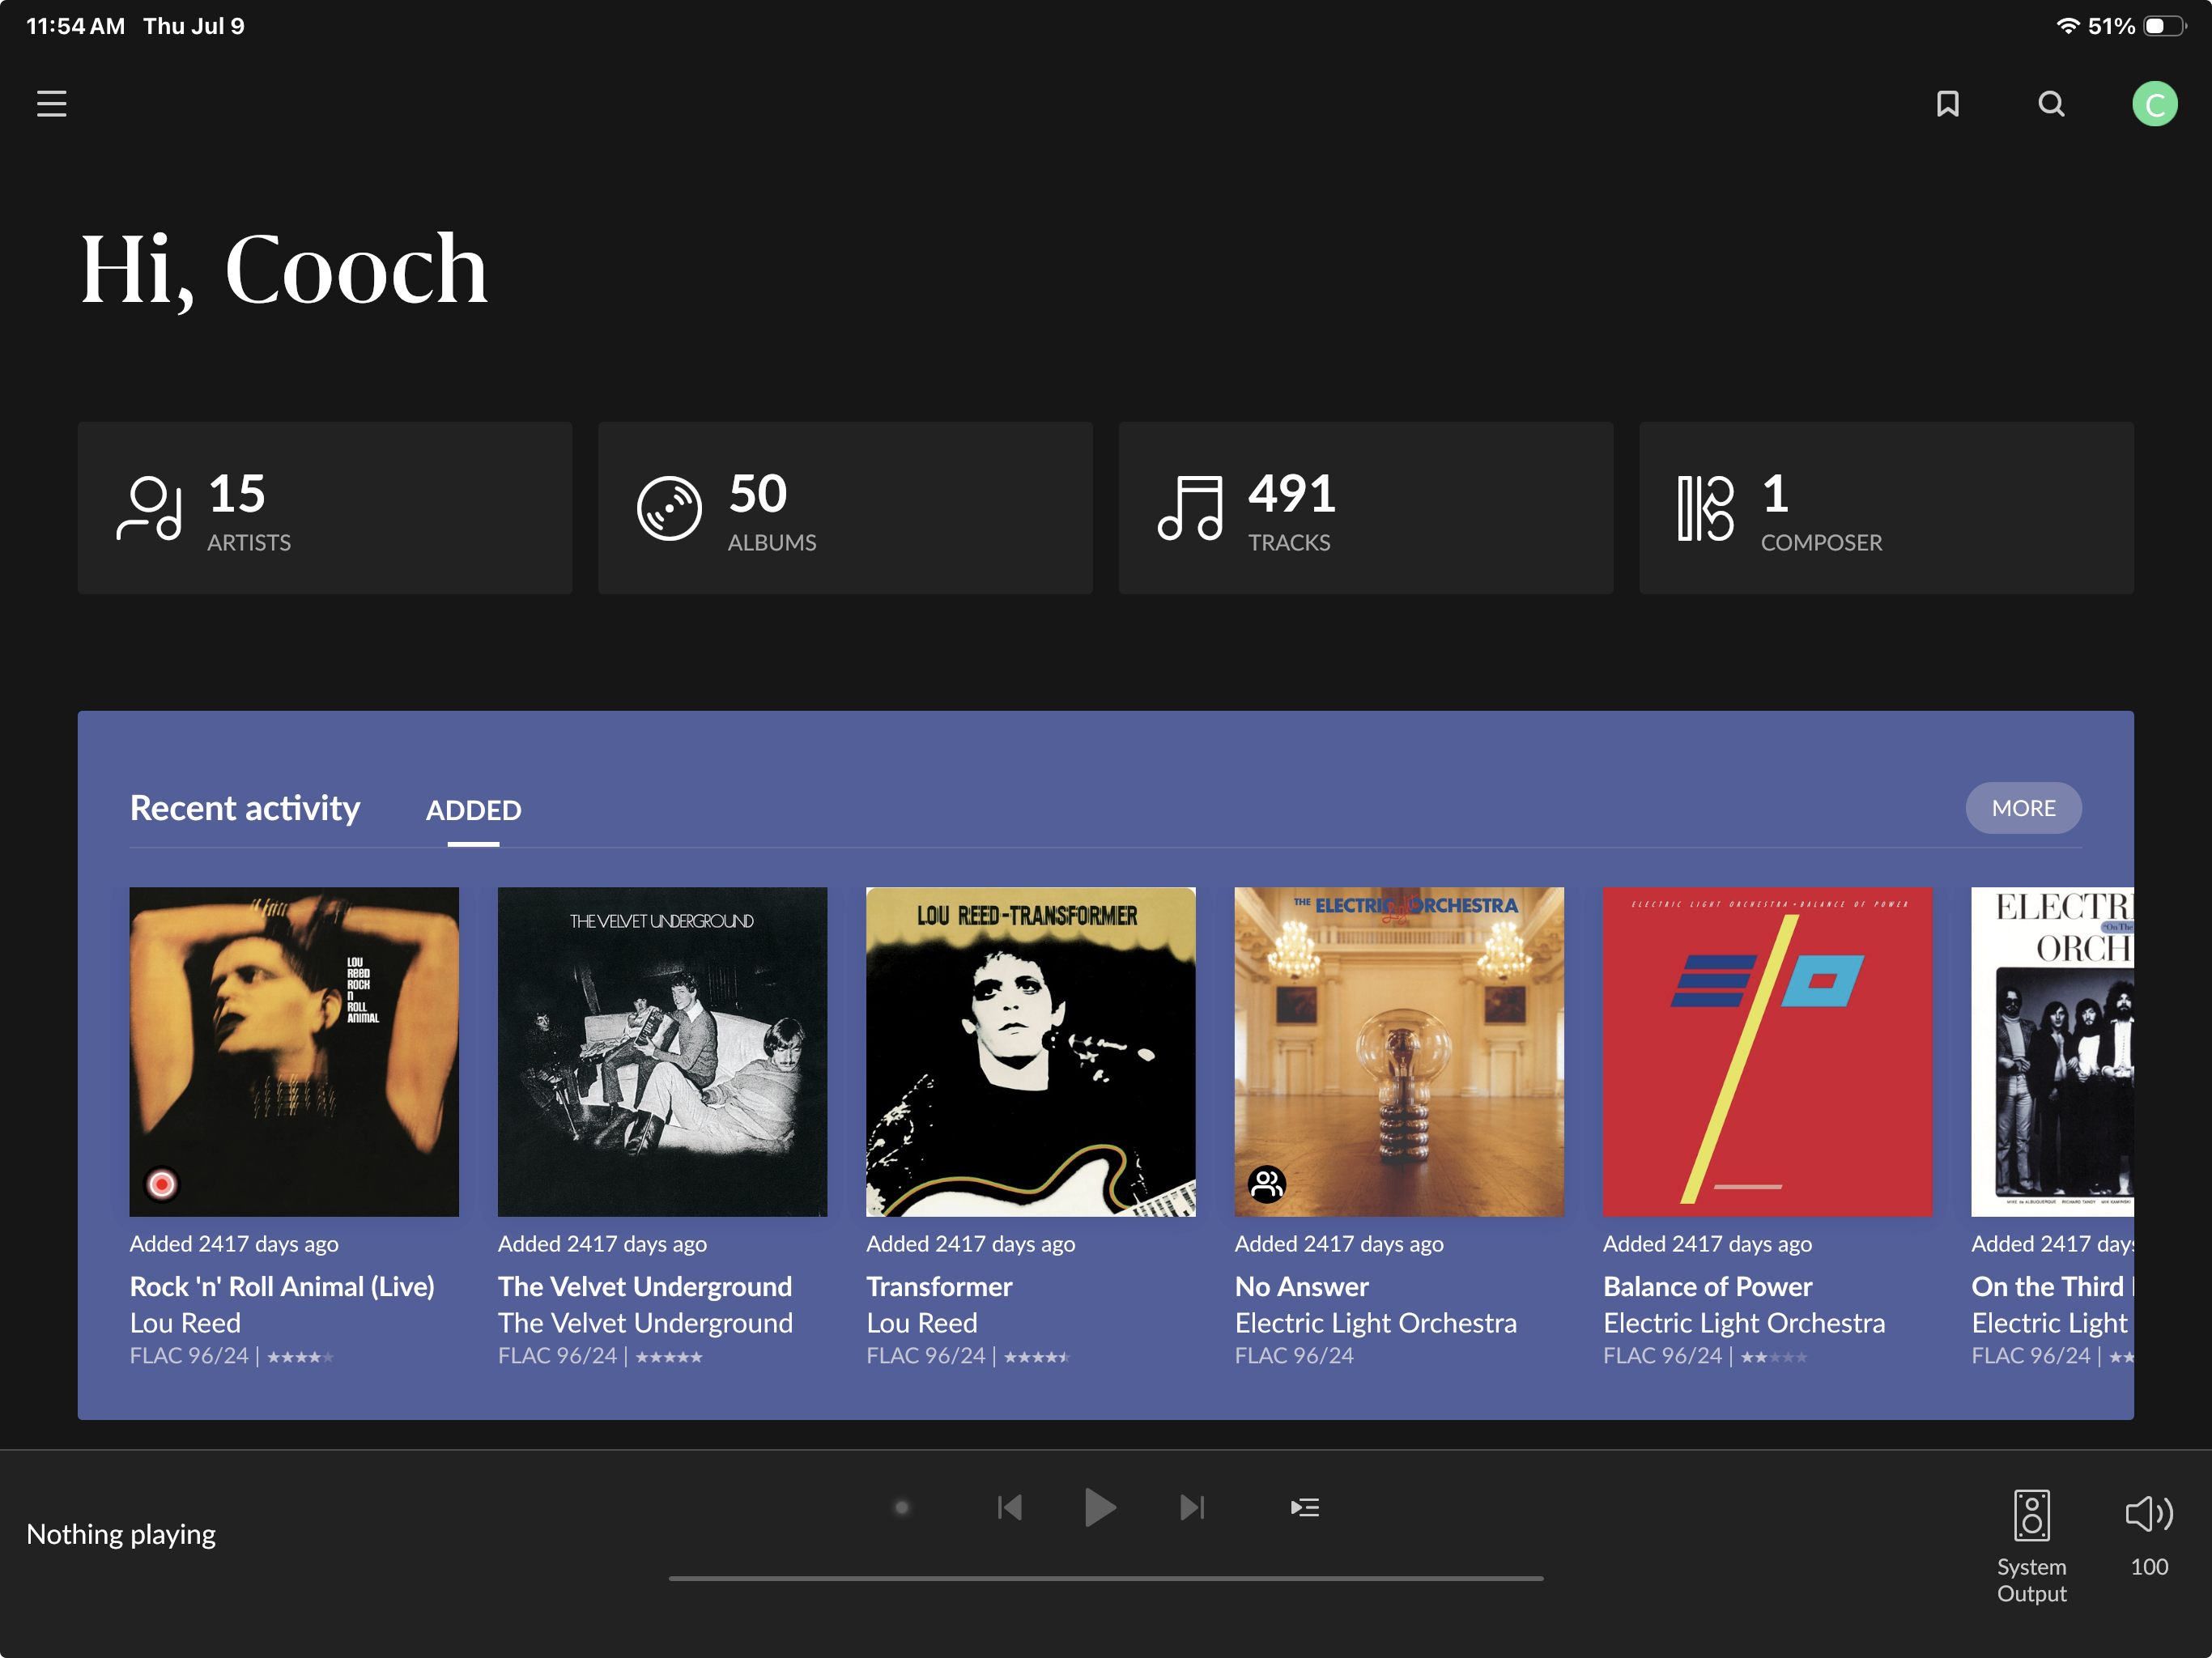Click the people badge on No Answer cover
Image resolution: width=2212 pixels, height=1658 pixels.
coord(1266,1184)
